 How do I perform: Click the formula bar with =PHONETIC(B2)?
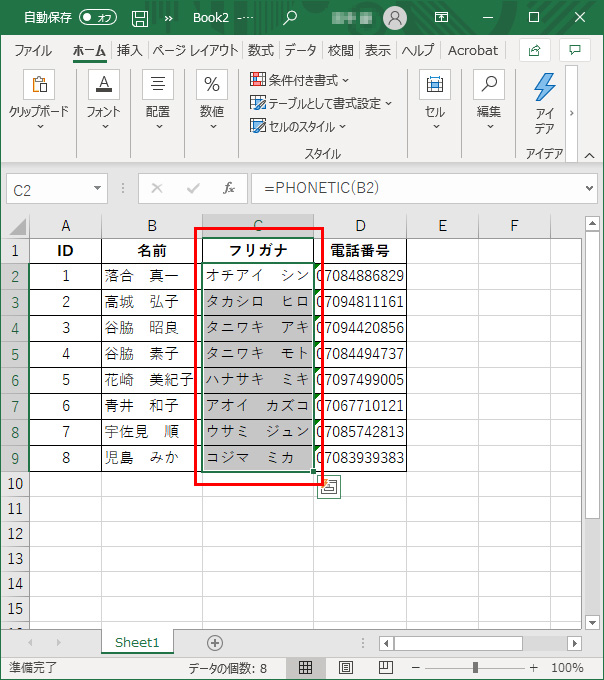(x=416, y=188)
